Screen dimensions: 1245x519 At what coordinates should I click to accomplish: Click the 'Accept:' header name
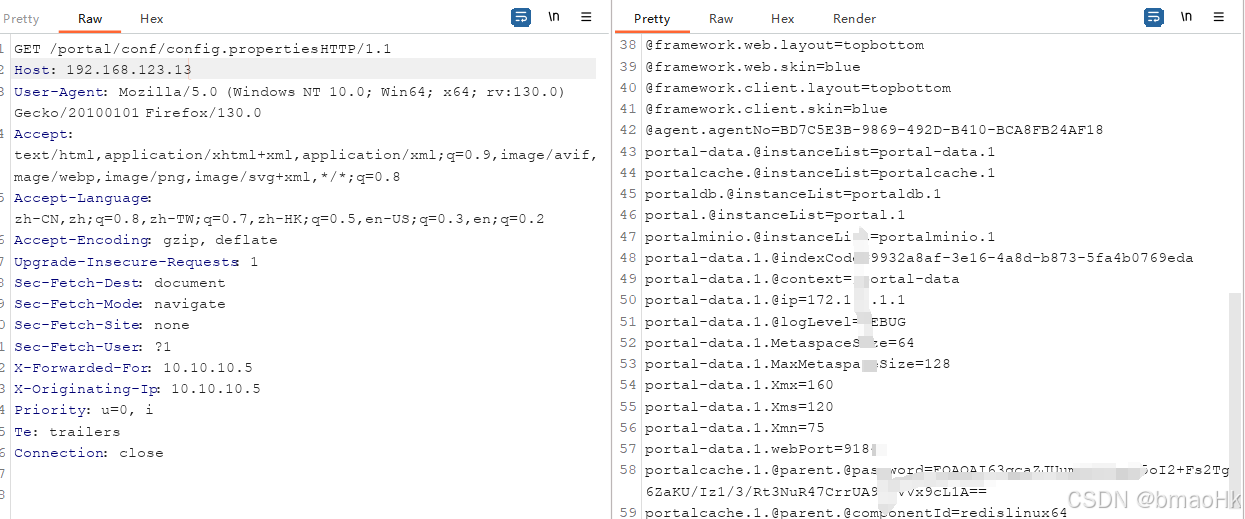pos(43,134)
